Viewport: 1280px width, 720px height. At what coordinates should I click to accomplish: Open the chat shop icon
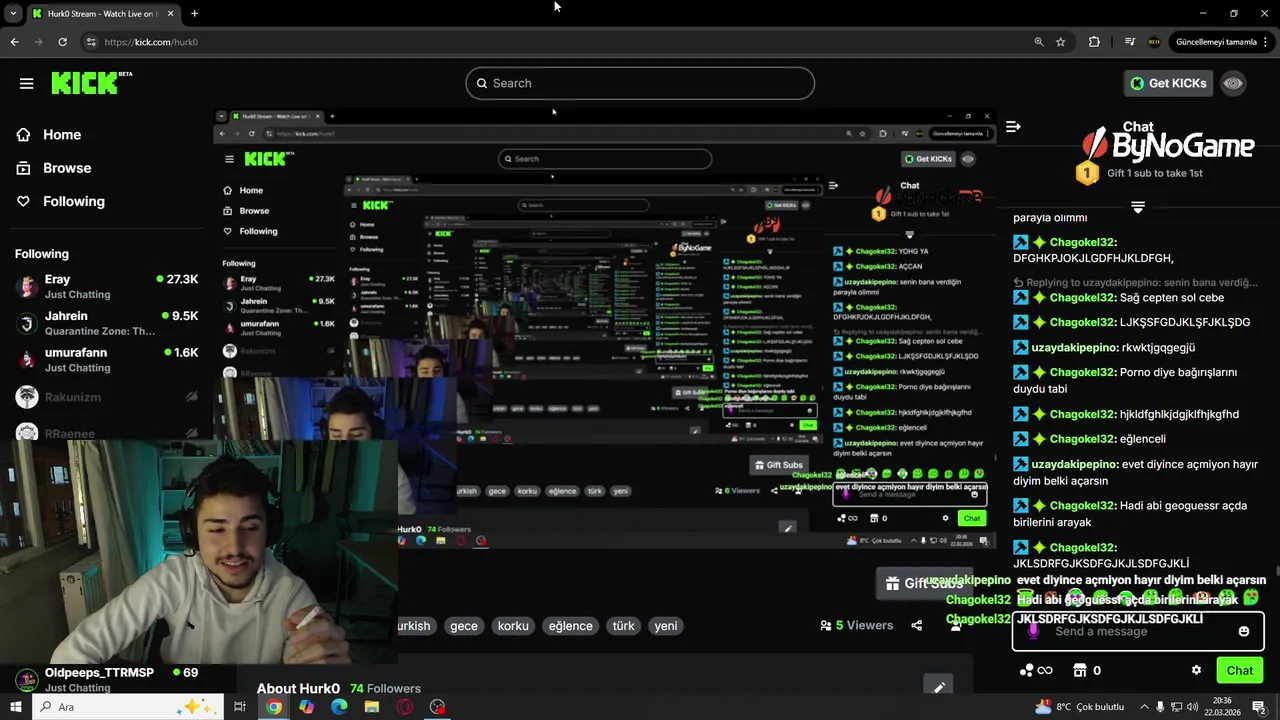click(x=1080, y=670)
